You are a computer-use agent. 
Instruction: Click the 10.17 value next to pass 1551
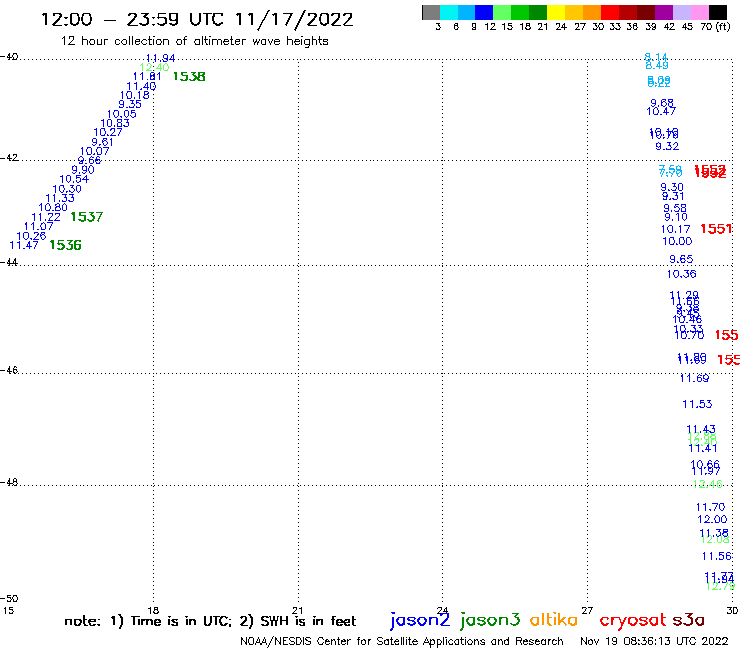pos(675,229)
